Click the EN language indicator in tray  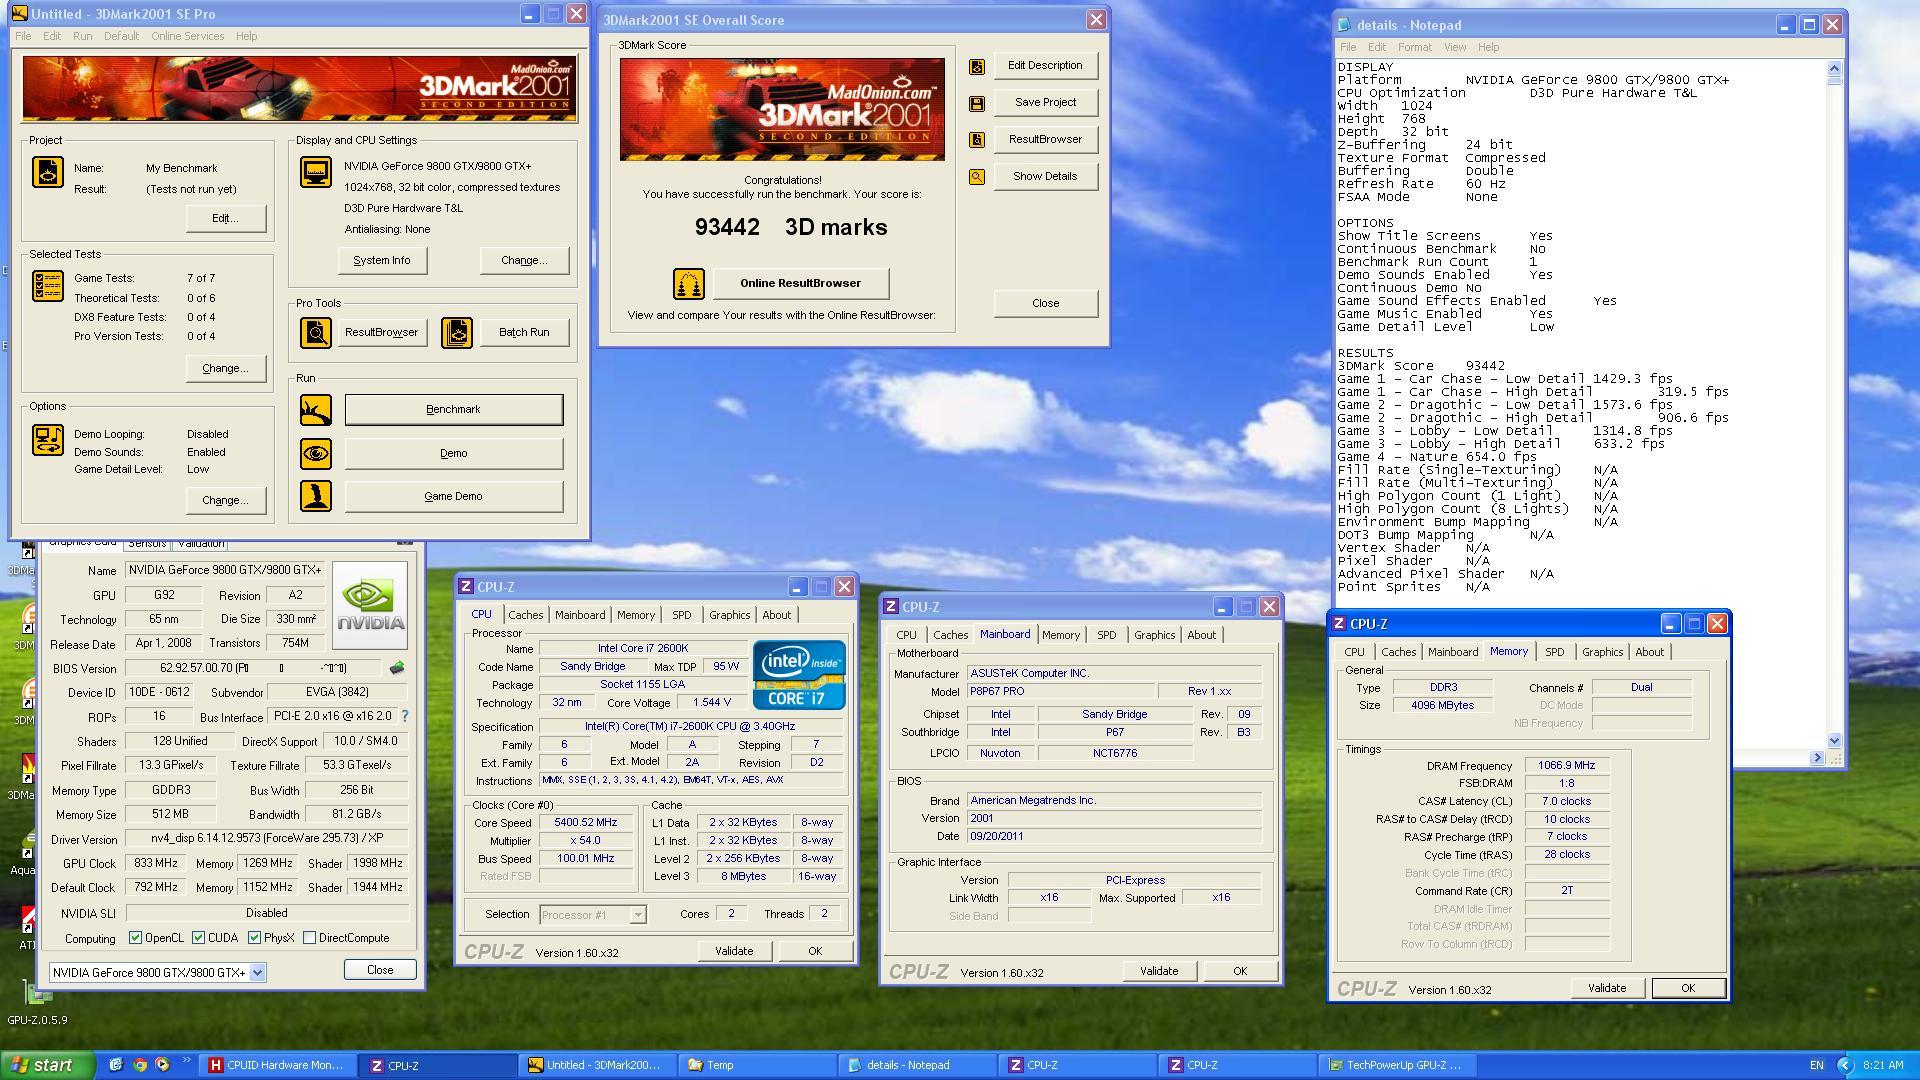1816,1065
